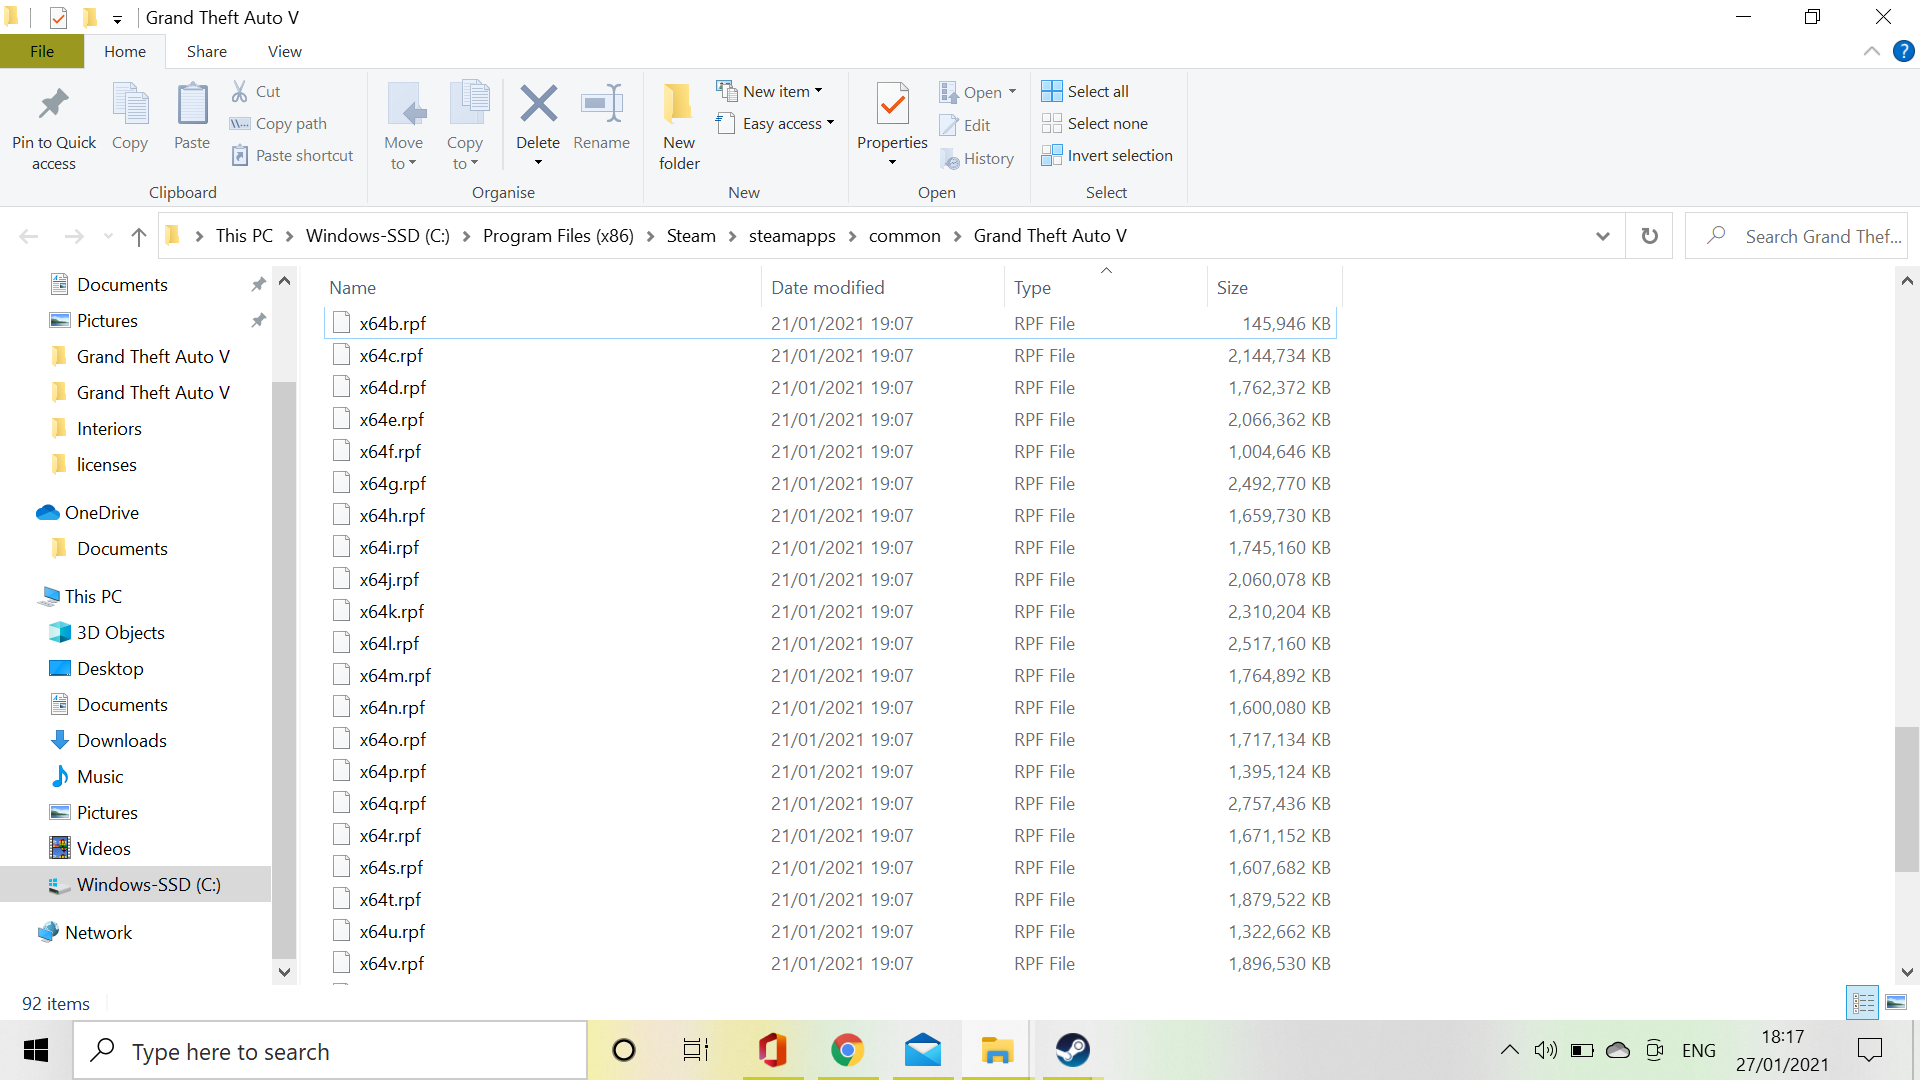The height and width of the screenshot is (1080, 1920).
Task: Switch to the View ribbon tab
Action: tap(284, 51)
